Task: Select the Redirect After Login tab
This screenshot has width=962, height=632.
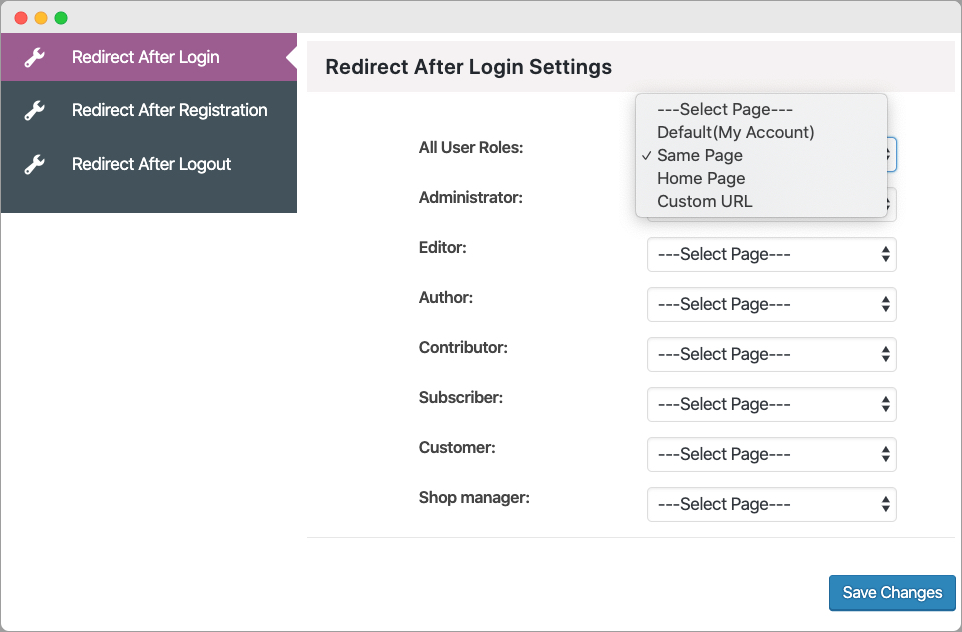Action: (x=146, y=57)
